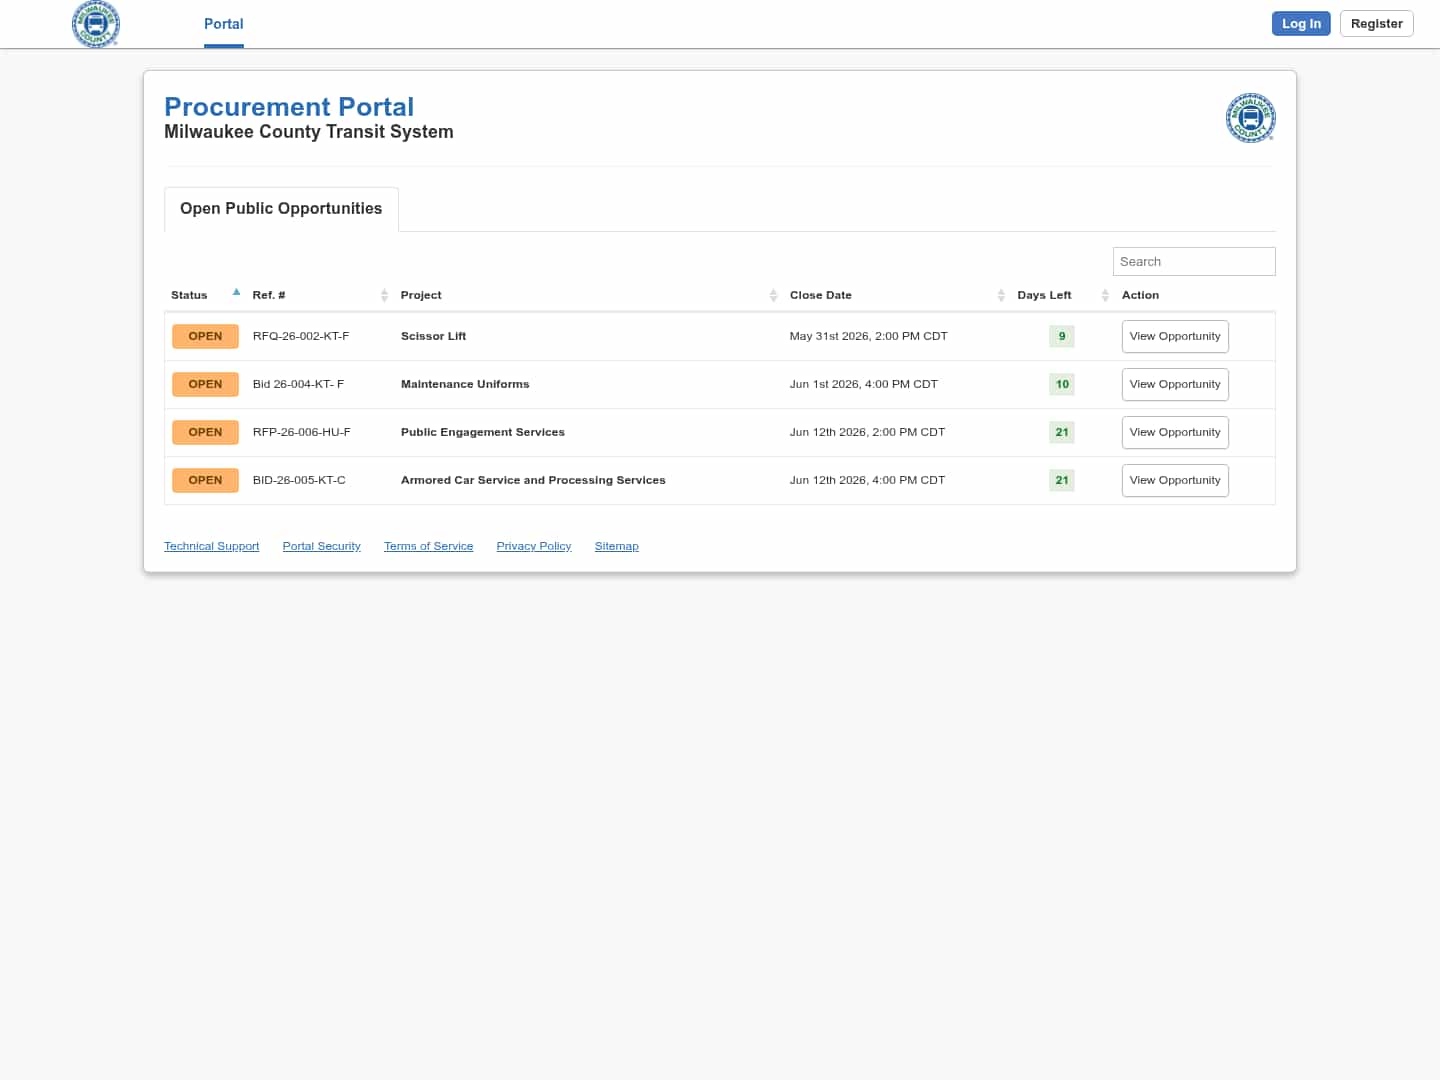Click reference Bid 26-004-KT- F

click(298, 384)
